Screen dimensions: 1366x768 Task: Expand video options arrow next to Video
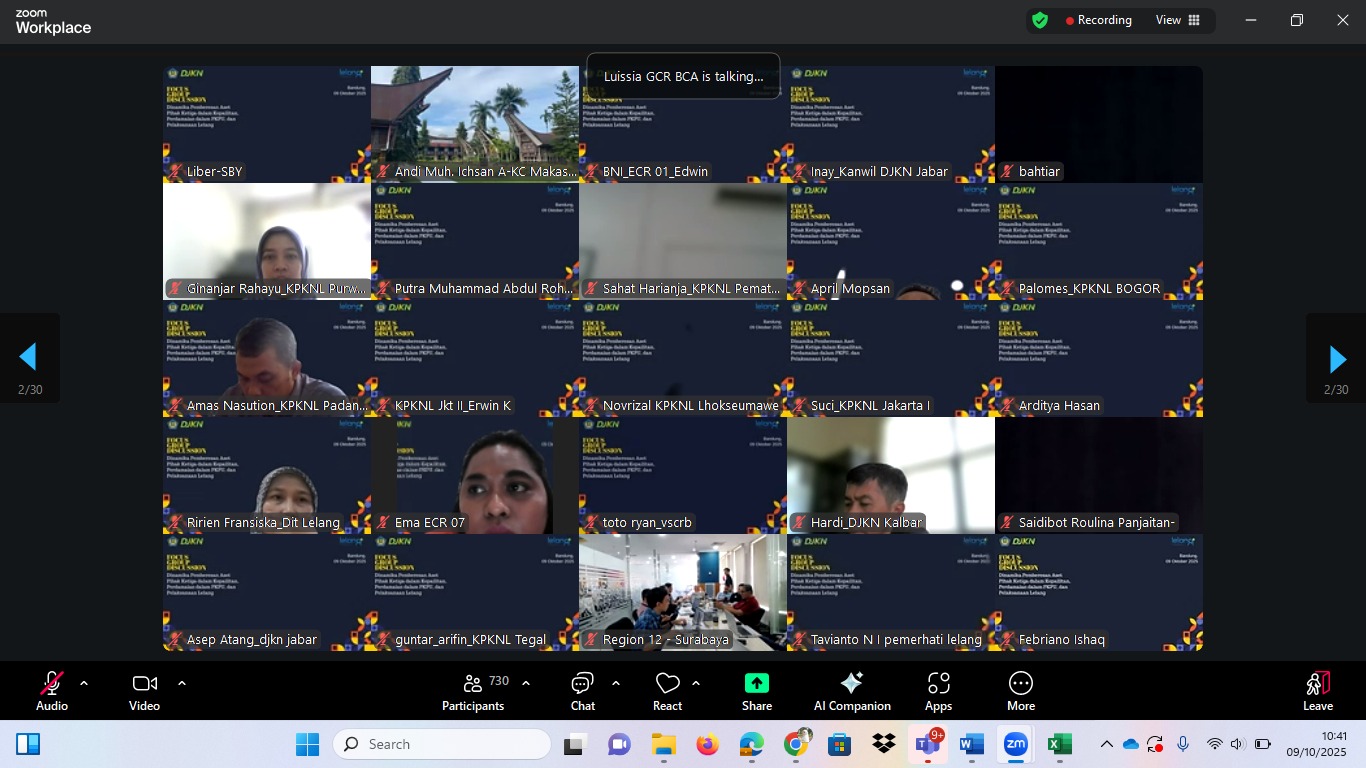(x=182, y=684)
